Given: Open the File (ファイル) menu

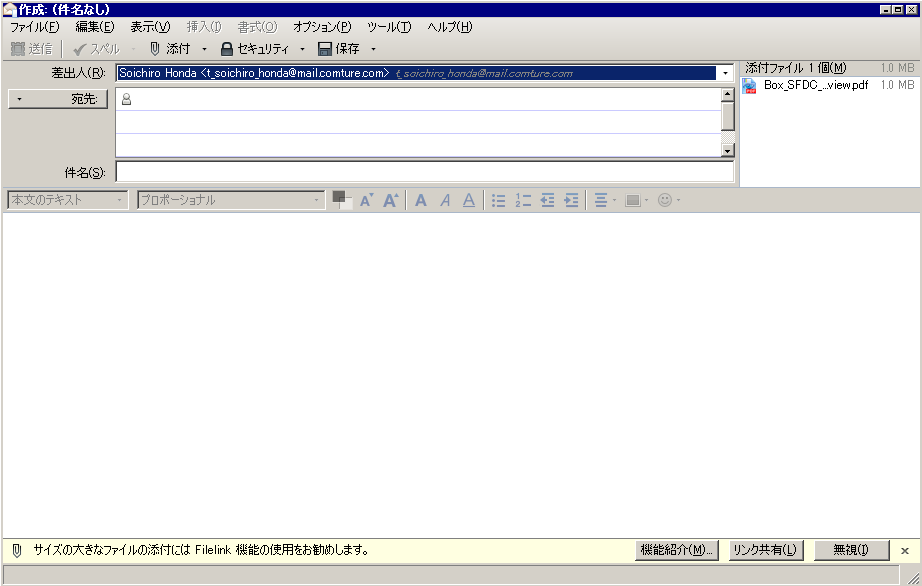Looking at the screenshot, I should coord(35,27).
